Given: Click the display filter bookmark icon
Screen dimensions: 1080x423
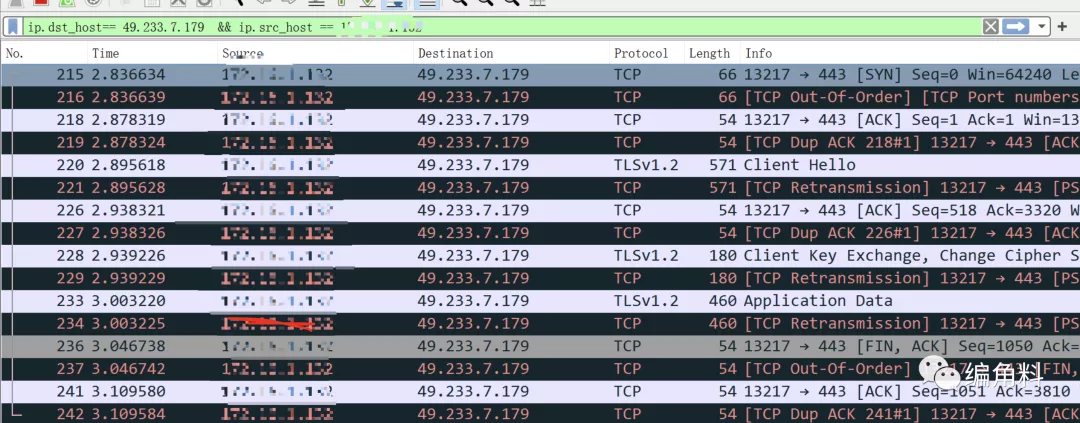Looking at the screenshot, I should coord(14,27).
